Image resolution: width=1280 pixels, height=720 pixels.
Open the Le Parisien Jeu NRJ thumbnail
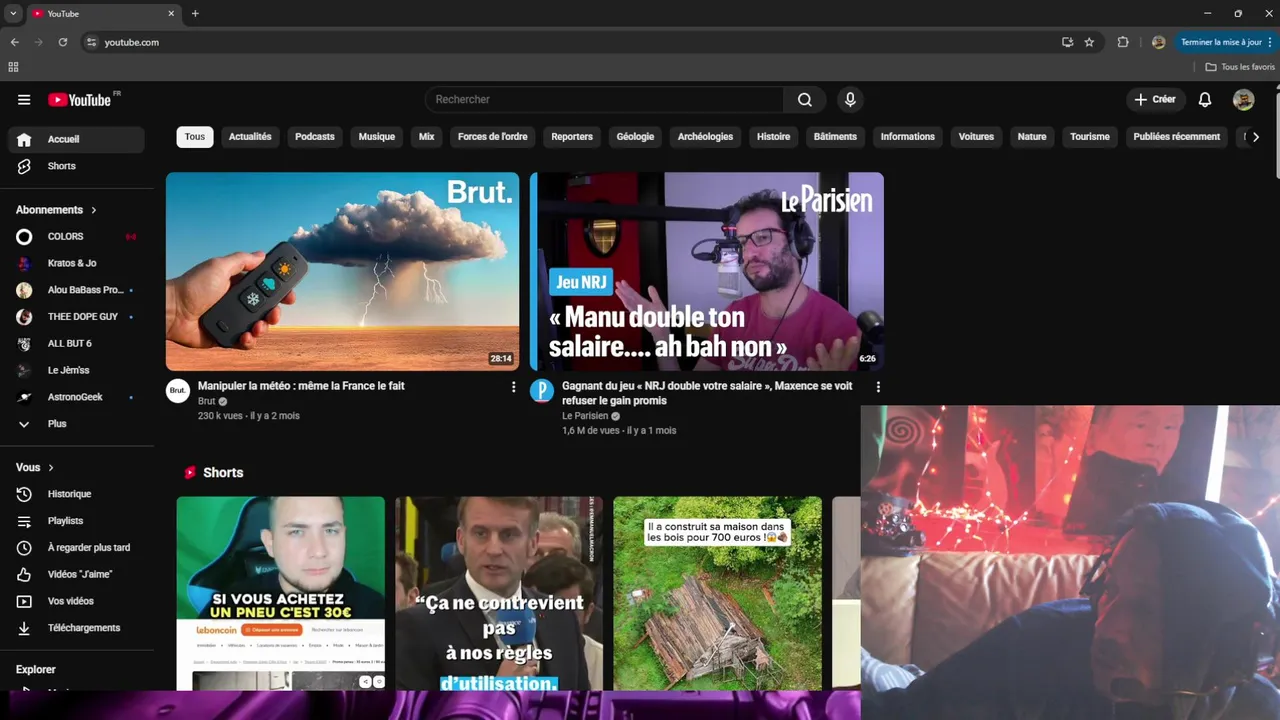click(x=707, y=271)
